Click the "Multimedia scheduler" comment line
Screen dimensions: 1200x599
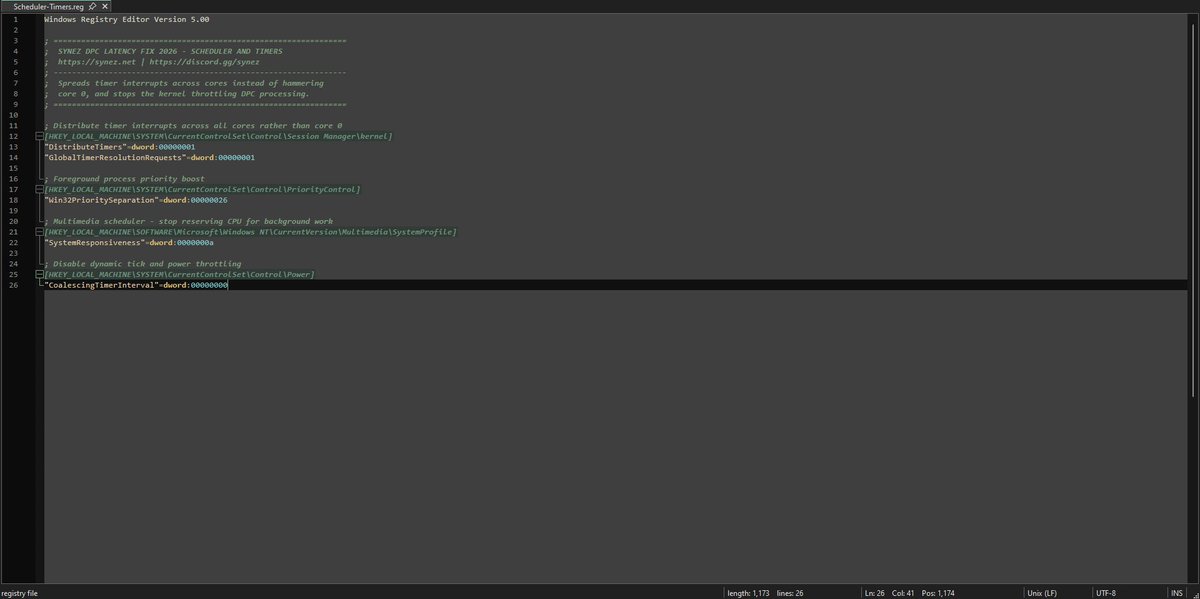[x=188, y=221]
